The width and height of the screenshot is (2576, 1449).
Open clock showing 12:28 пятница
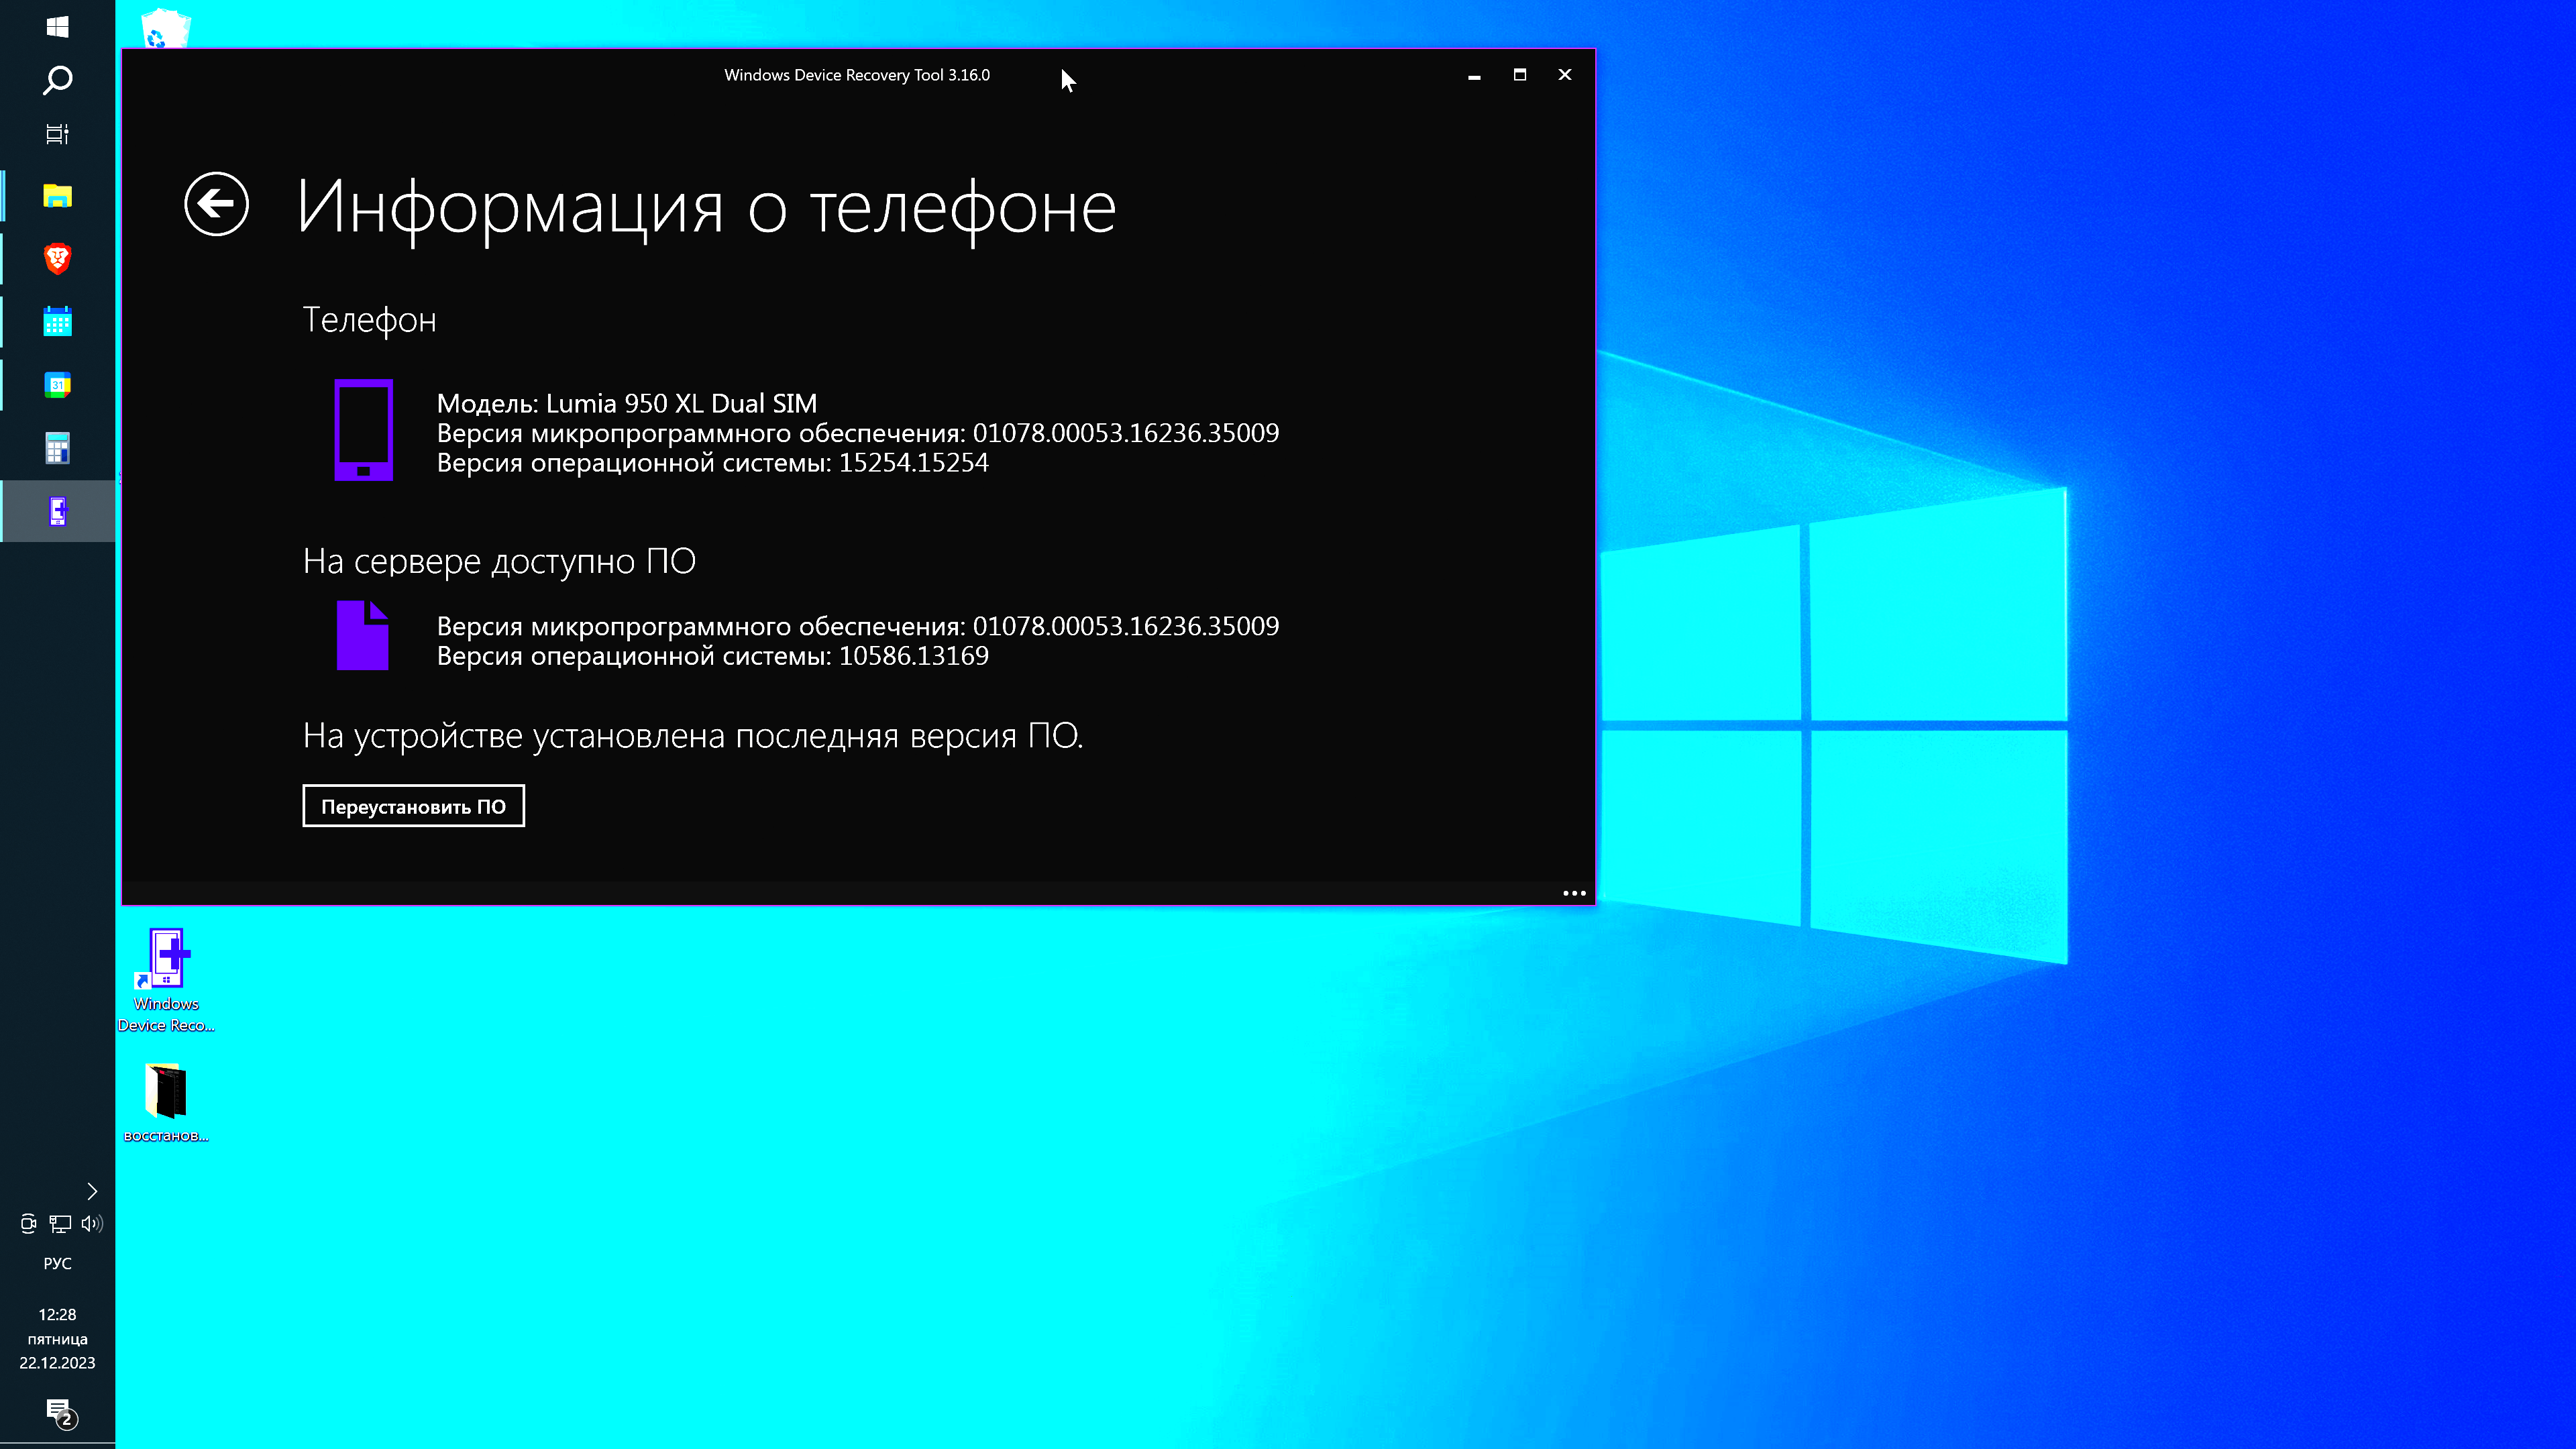57,1338
